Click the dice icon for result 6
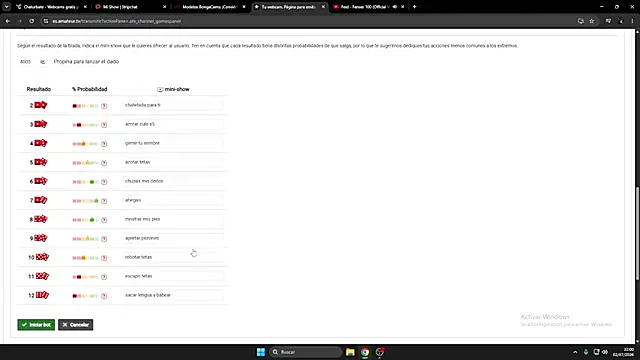 point(41,181)
